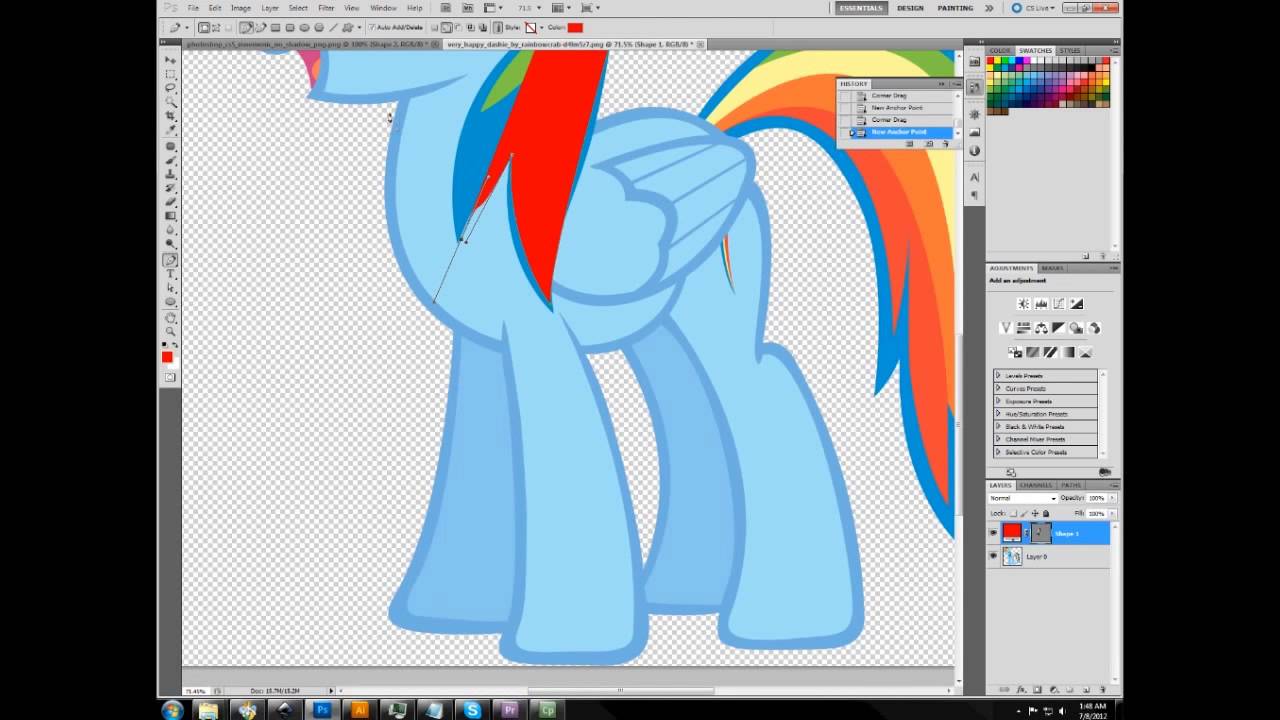The image size is (1280, 720).
Task: Expand Selective Color Presets
Action: pyautogui.click(x=998, y=452)
